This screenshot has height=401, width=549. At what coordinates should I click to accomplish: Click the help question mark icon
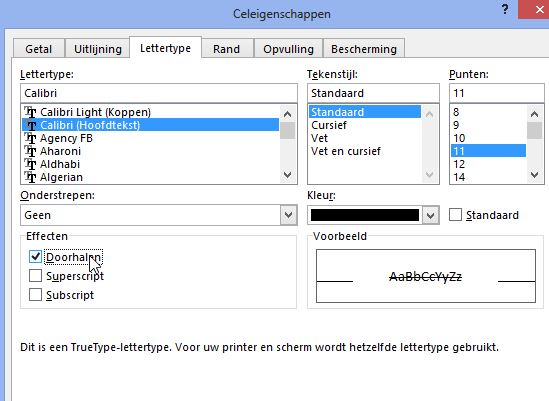pos(505,9)
